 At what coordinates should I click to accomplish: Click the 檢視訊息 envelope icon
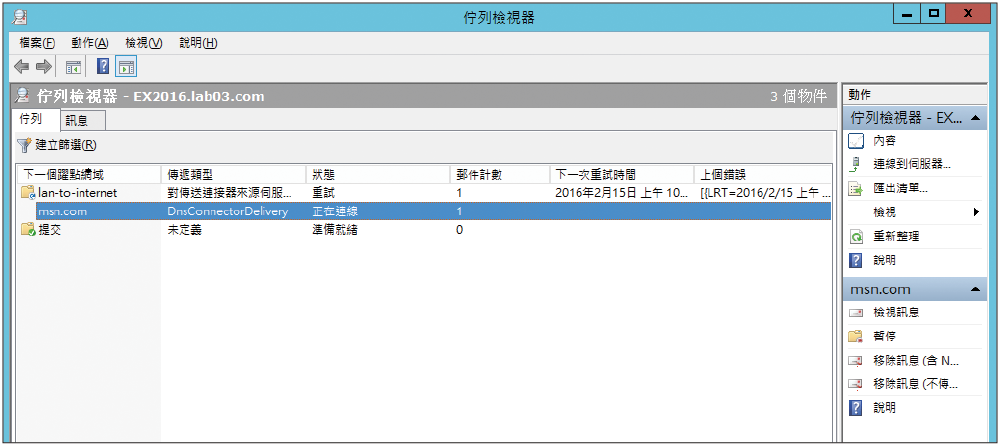click(x=856, y=313)
